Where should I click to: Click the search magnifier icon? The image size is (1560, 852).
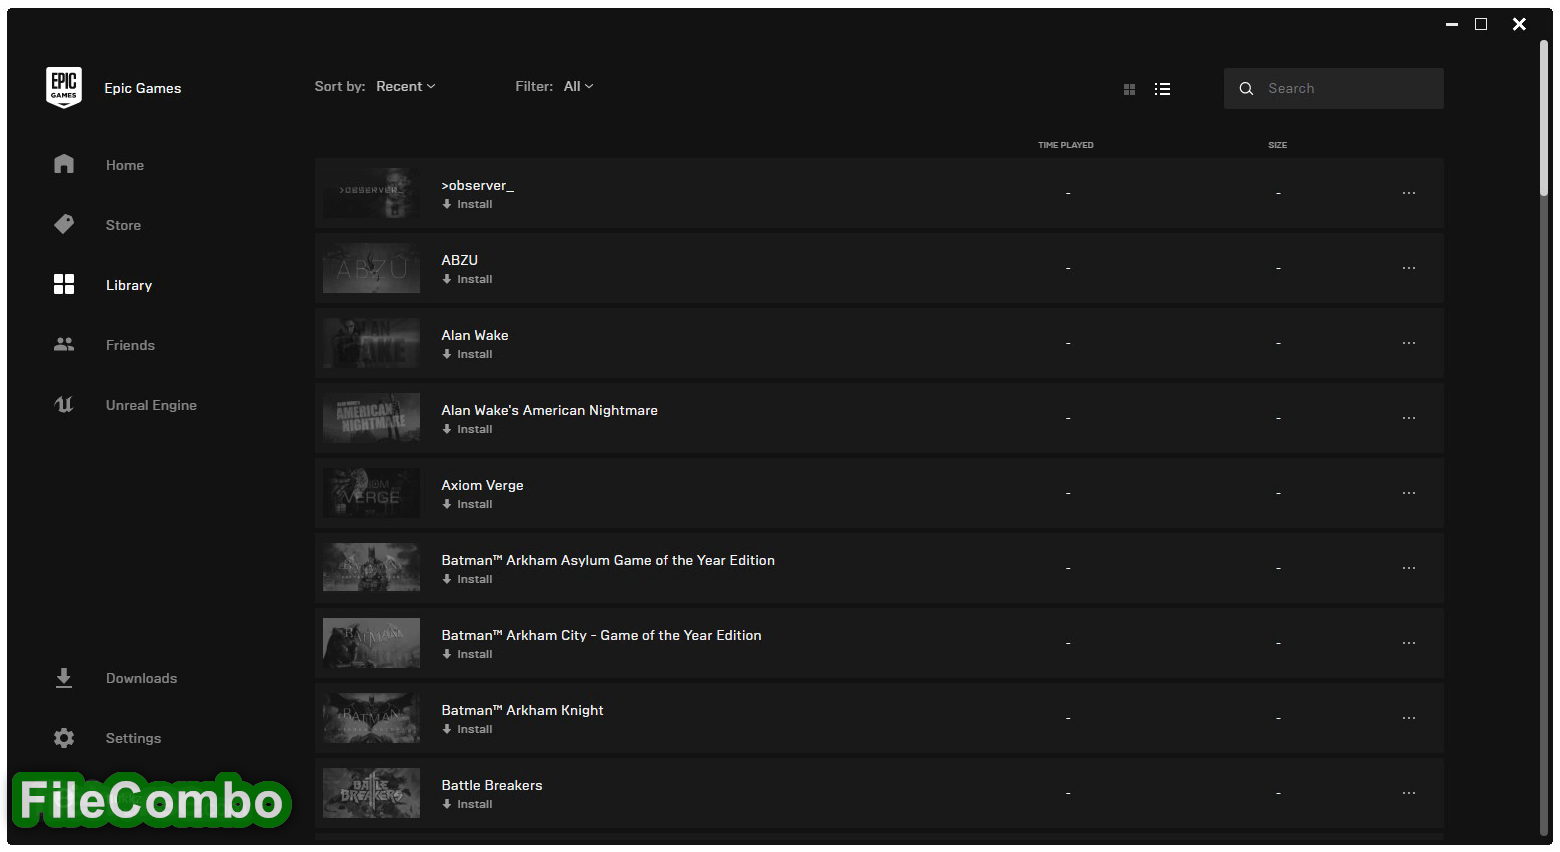pyautogui.click(x=1246, y=89)
